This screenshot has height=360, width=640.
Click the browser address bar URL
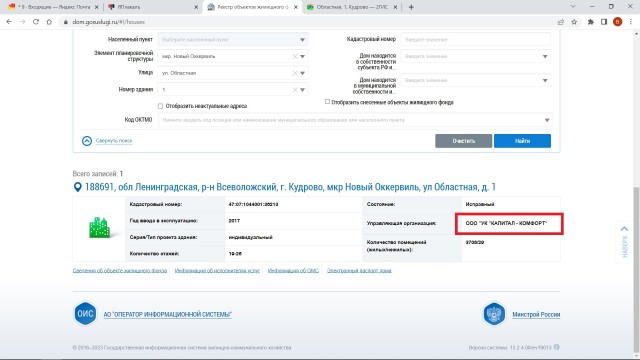[x=108, y=22]
